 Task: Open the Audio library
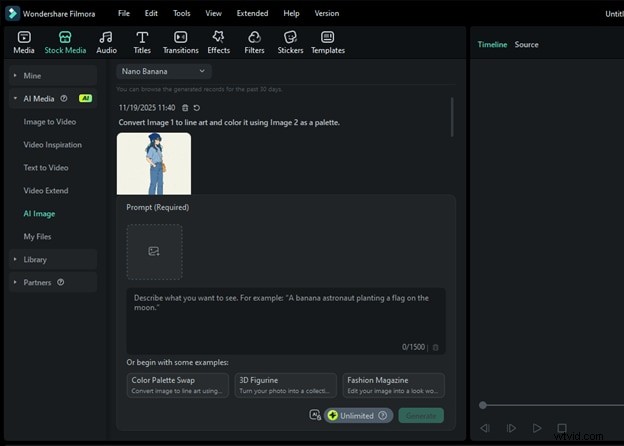coord(106,43)
